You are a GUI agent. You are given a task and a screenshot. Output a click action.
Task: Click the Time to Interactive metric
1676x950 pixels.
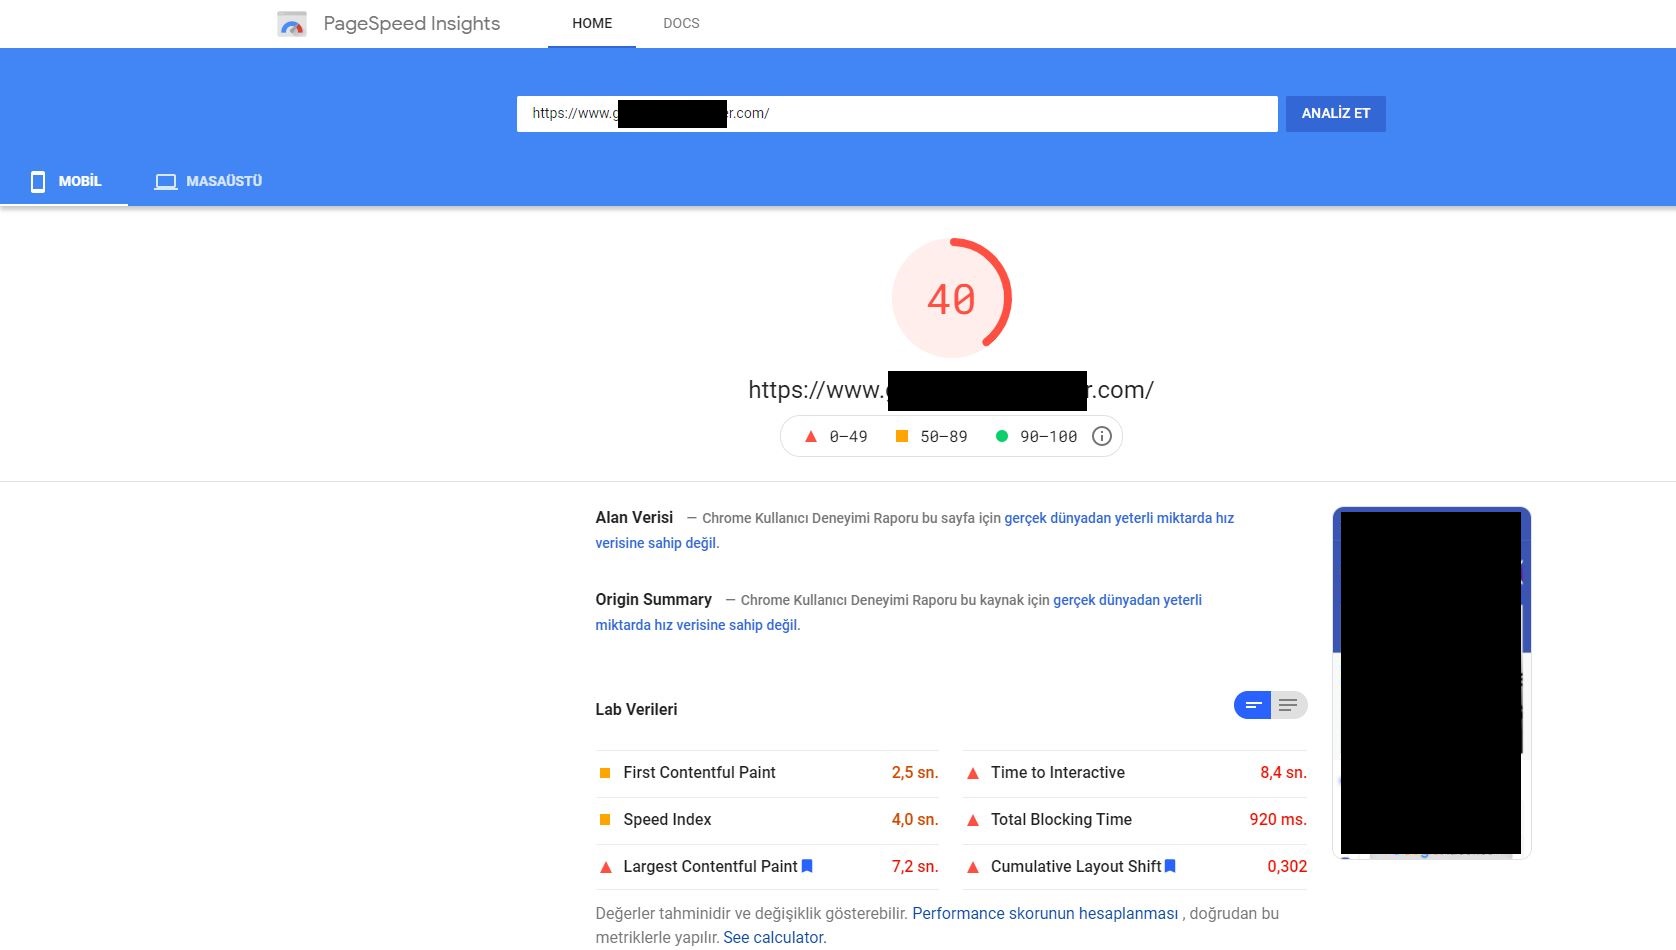(1135, 773)
